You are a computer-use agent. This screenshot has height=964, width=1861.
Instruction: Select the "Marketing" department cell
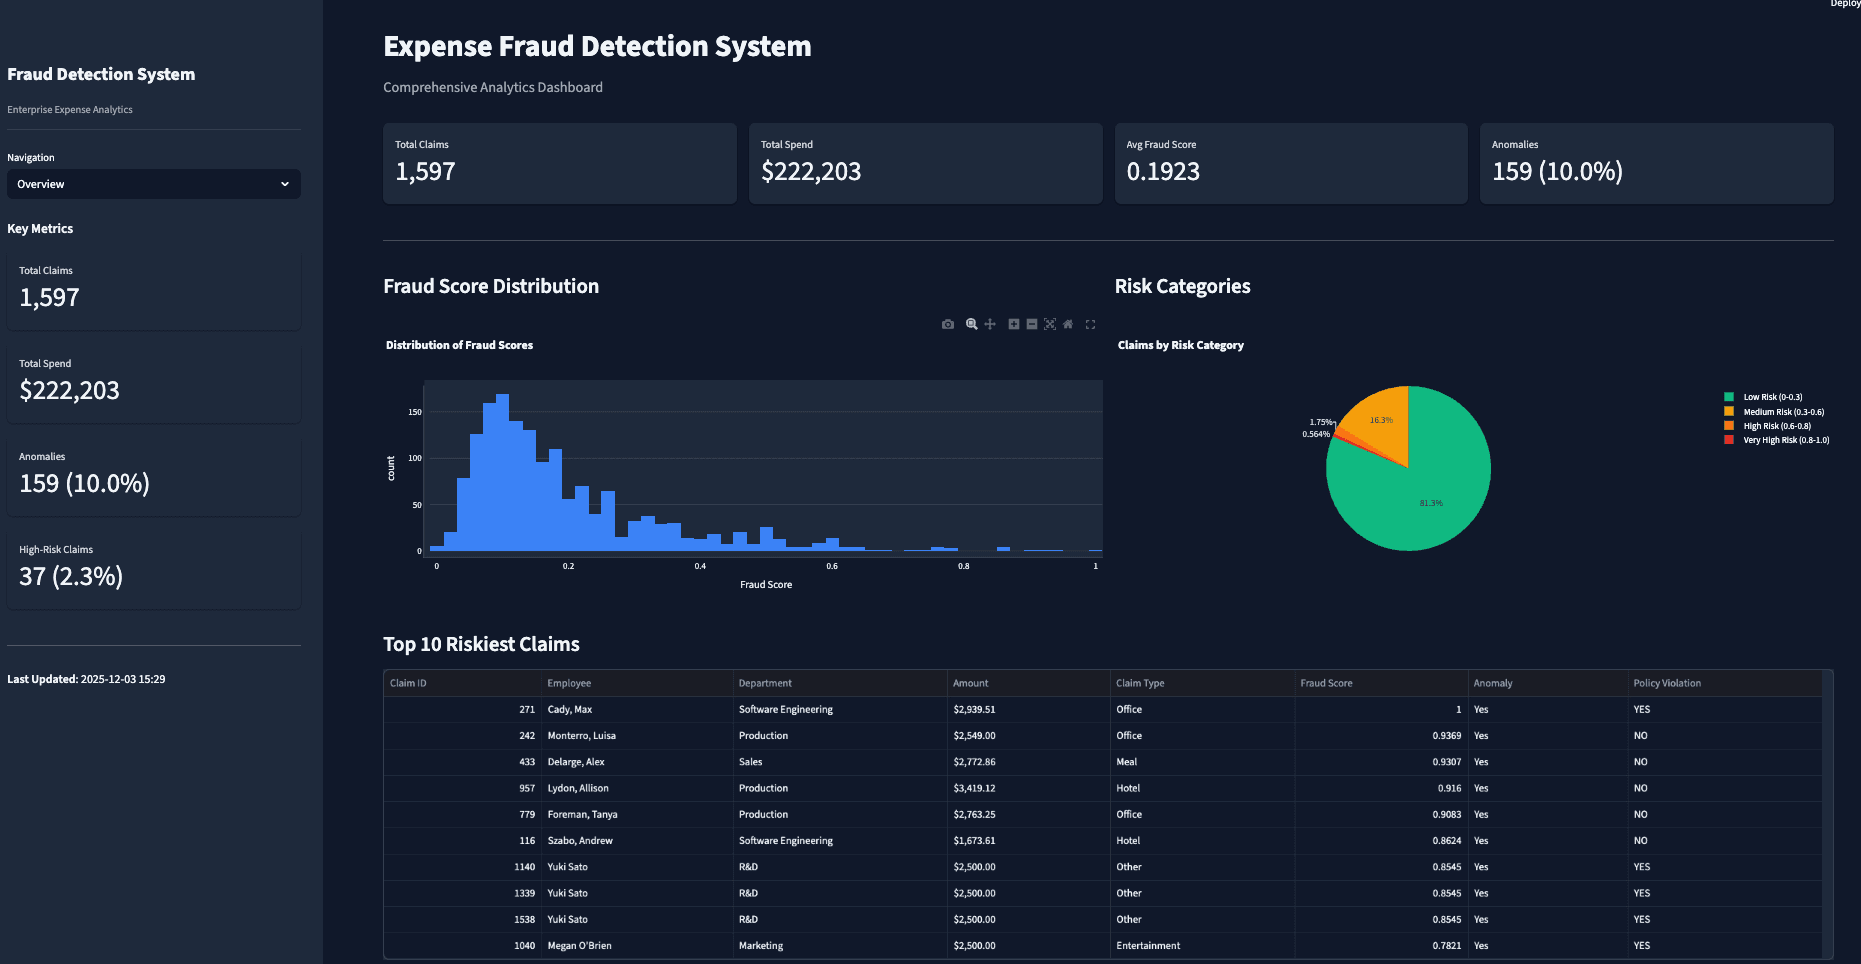(x=840, y=945)
